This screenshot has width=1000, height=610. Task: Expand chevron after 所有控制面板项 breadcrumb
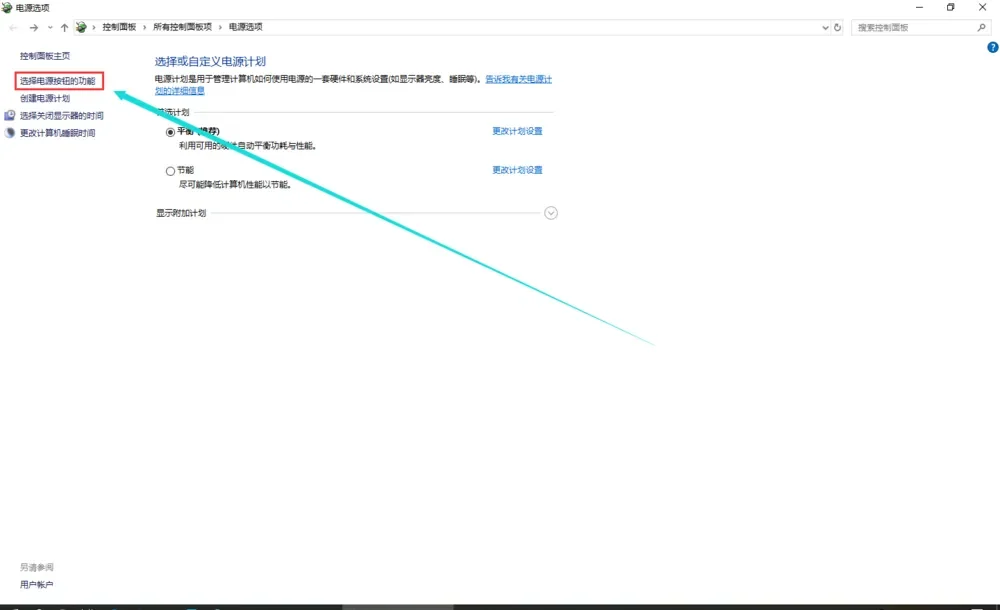click(x=220, y=27)
